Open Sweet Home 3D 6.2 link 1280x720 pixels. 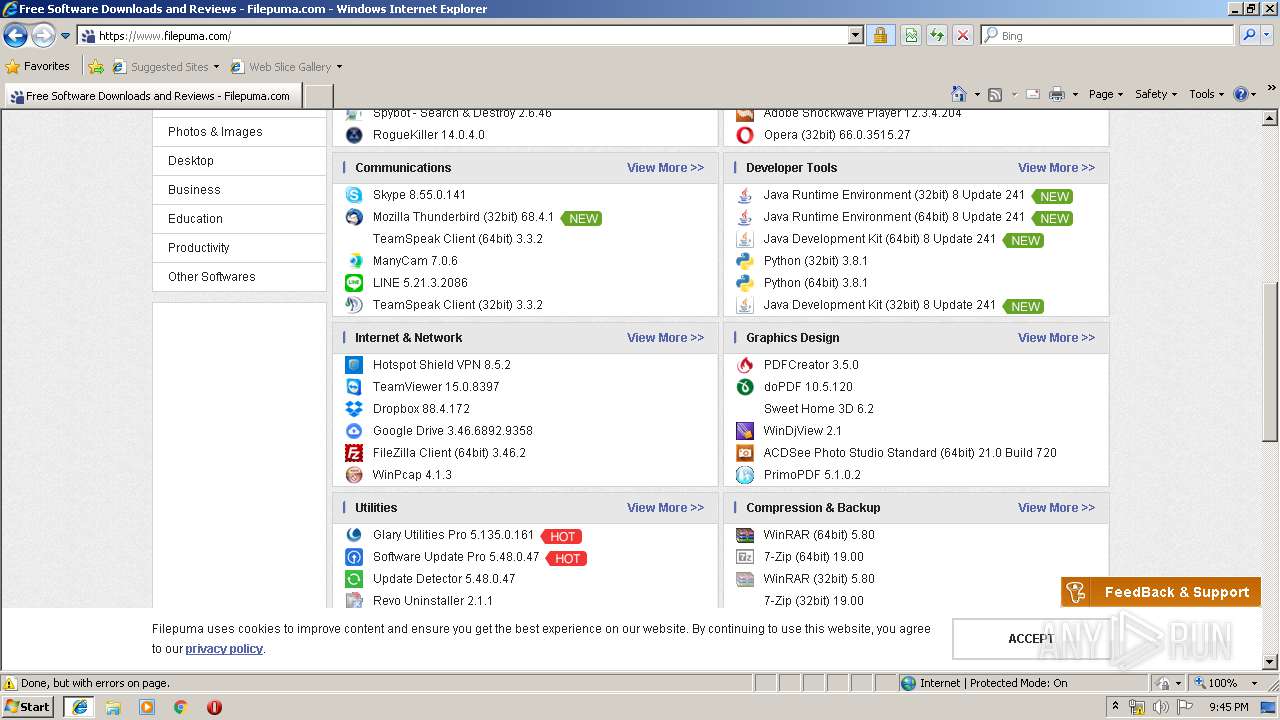tap(818, 409)
